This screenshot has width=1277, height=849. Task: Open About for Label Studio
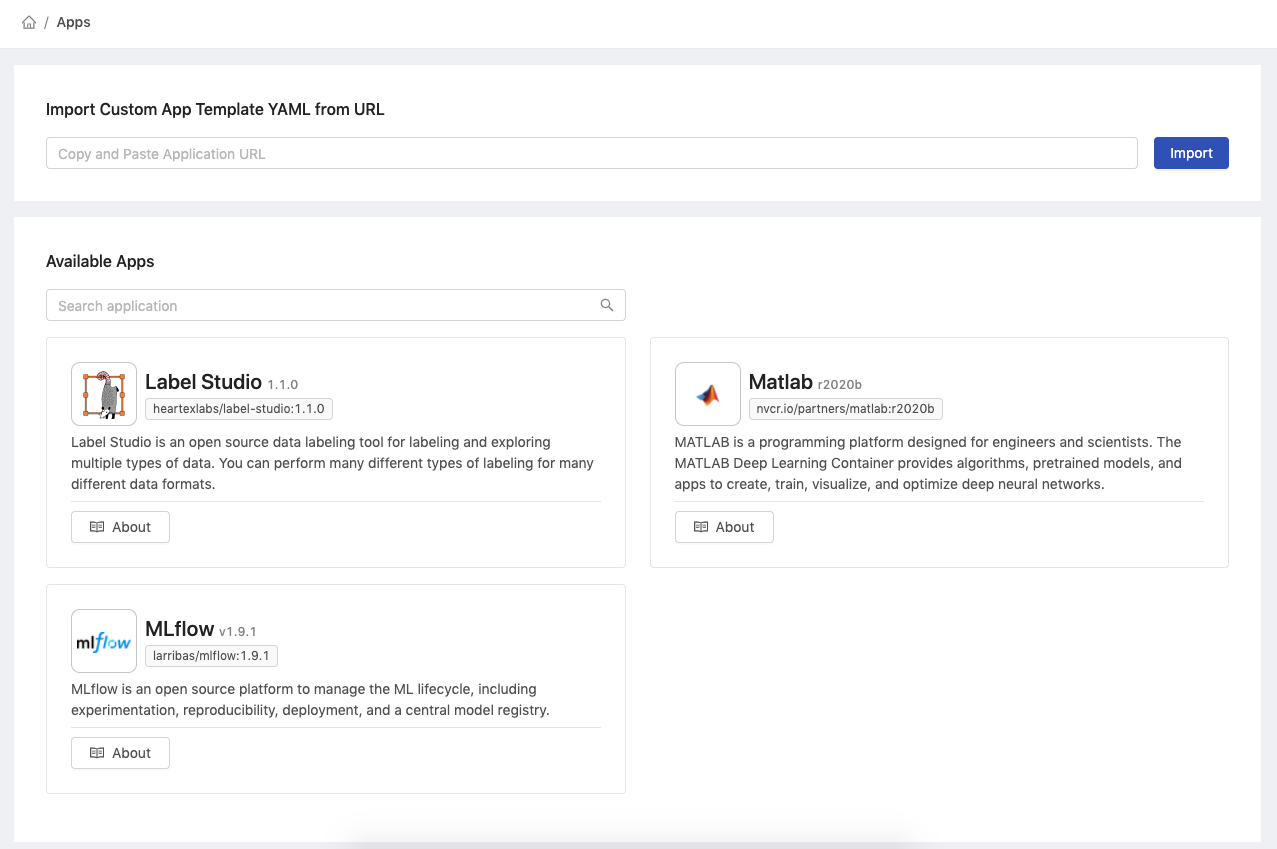(x=120, y=527)
